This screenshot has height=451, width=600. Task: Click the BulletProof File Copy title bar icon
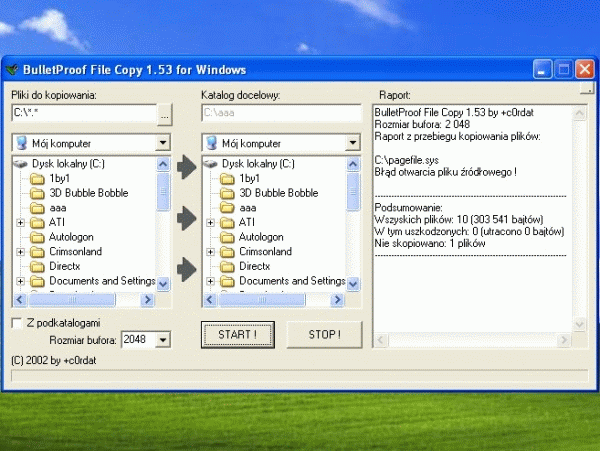pyautogui.click(x=12, y=70)
